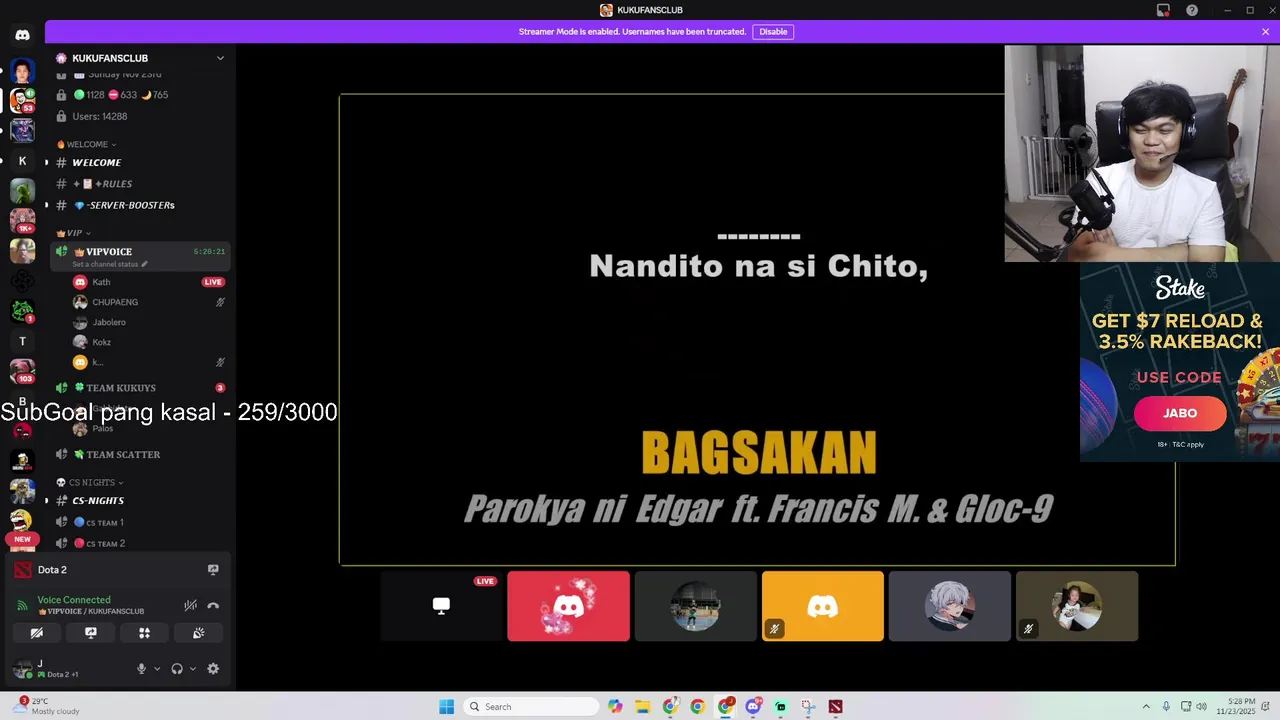Screen dimensions: 1280x720
Task: Open the soundboard icon
Action: click(198, 633)
